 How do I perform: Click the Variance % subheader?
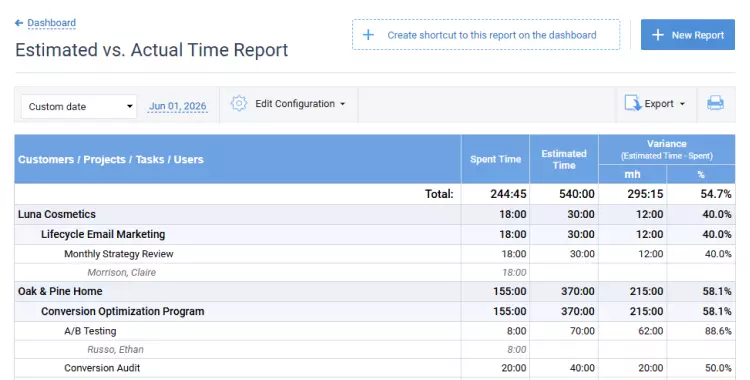tap(701, 174)
